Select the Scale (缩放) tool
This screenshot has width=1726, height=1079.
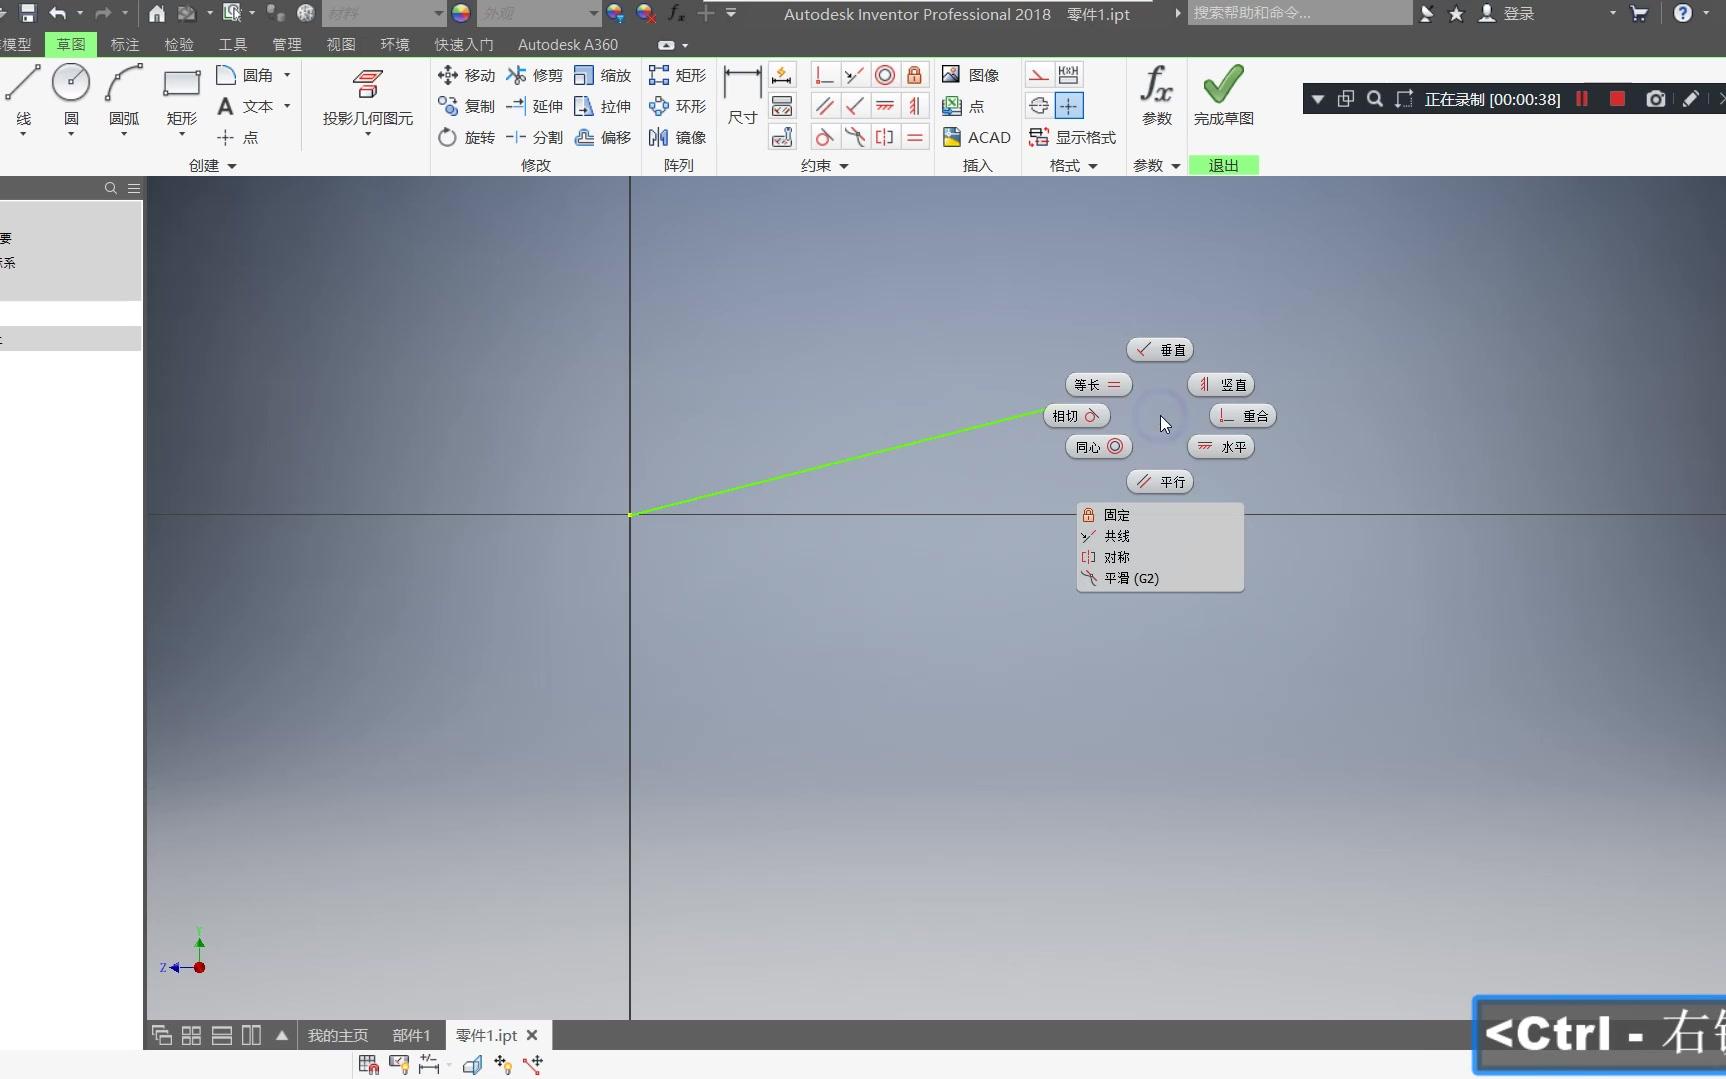click(x=602, y=75)
